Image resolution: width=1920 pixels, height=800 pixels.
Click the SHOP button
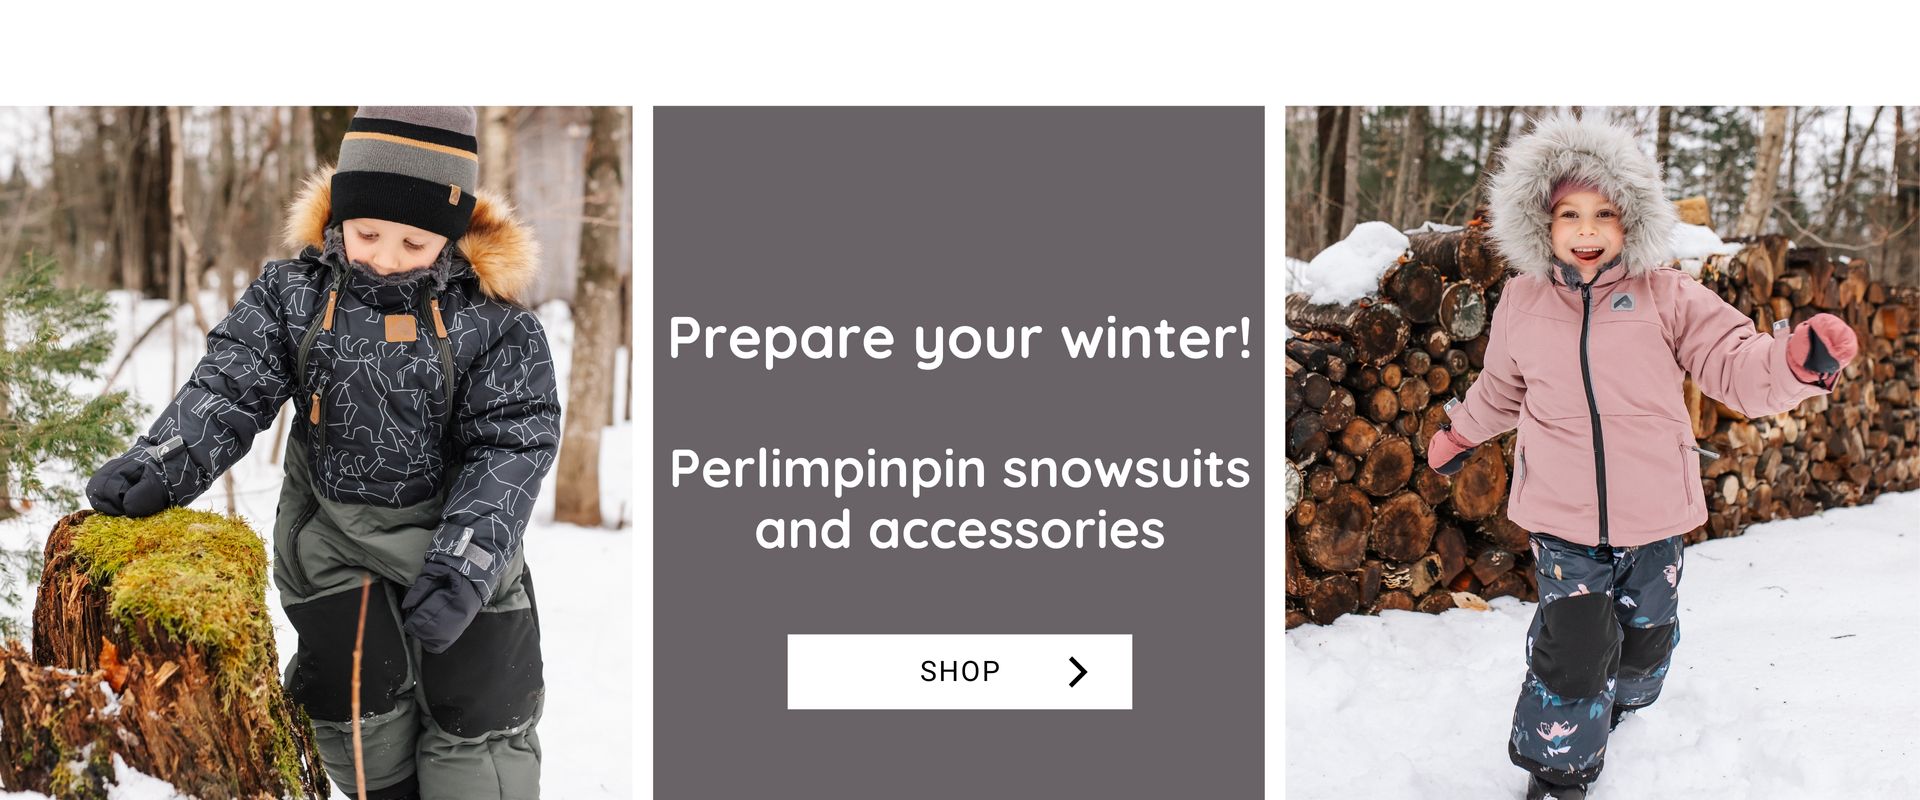click(x=959, y=671)
